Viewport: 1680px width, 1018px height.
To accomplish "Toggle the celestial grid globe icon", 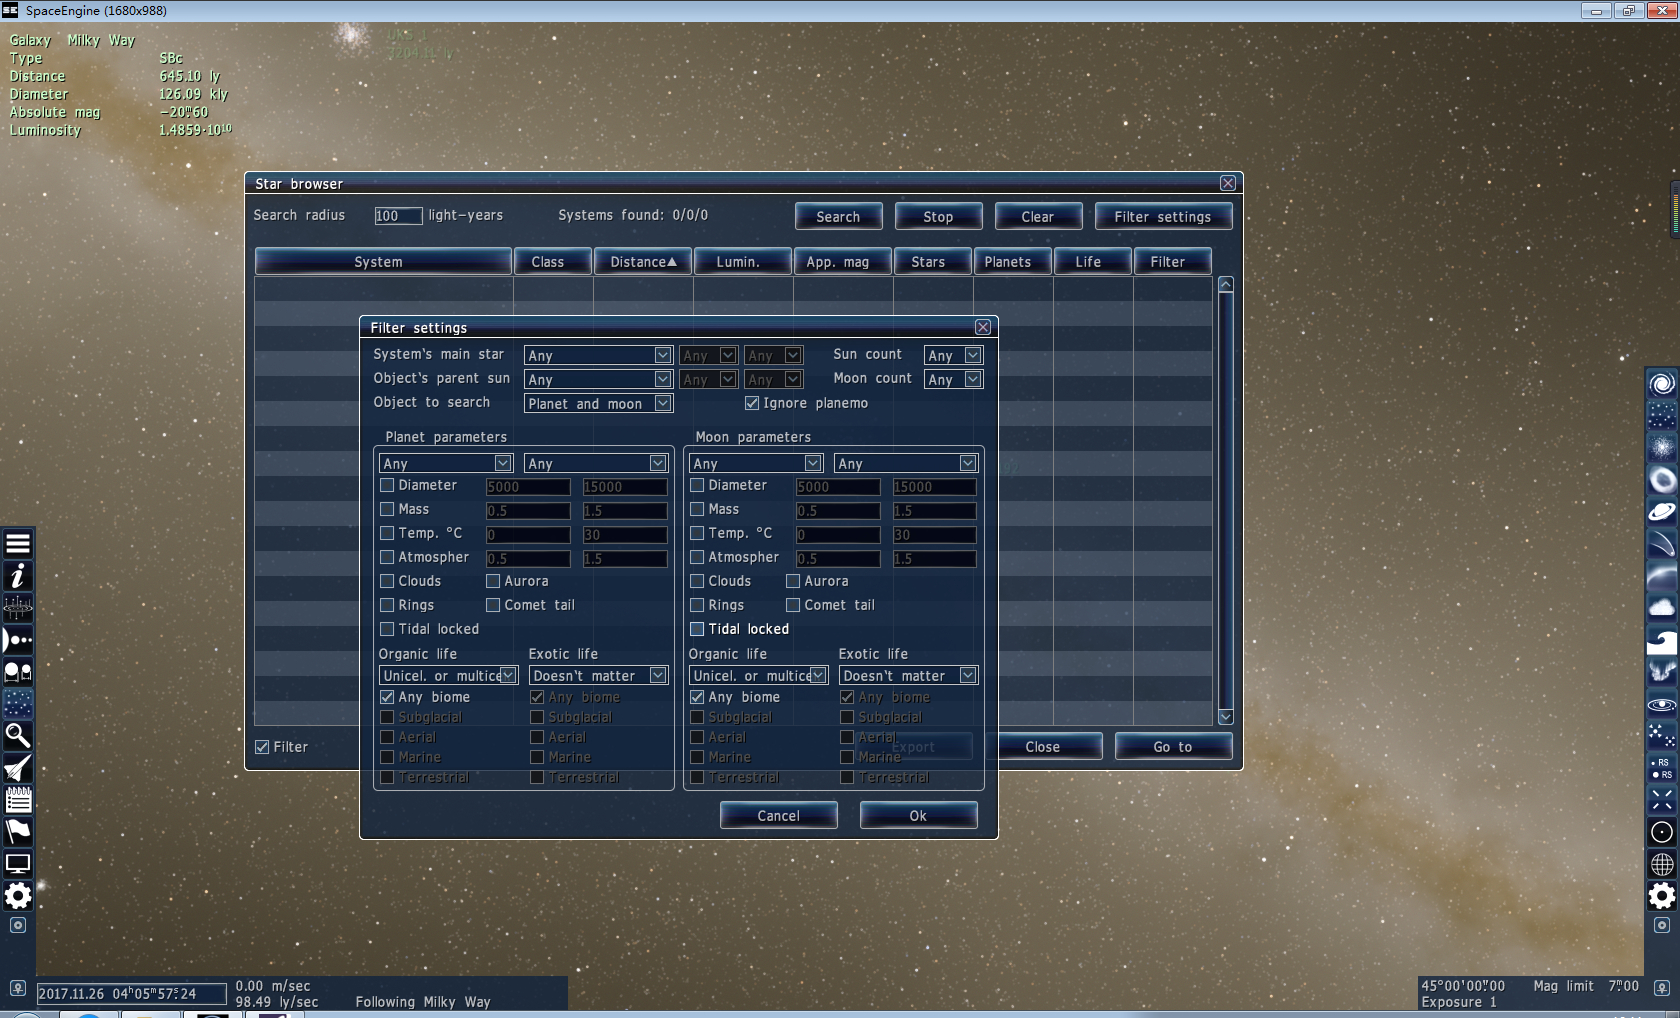I will [1661, 864].
